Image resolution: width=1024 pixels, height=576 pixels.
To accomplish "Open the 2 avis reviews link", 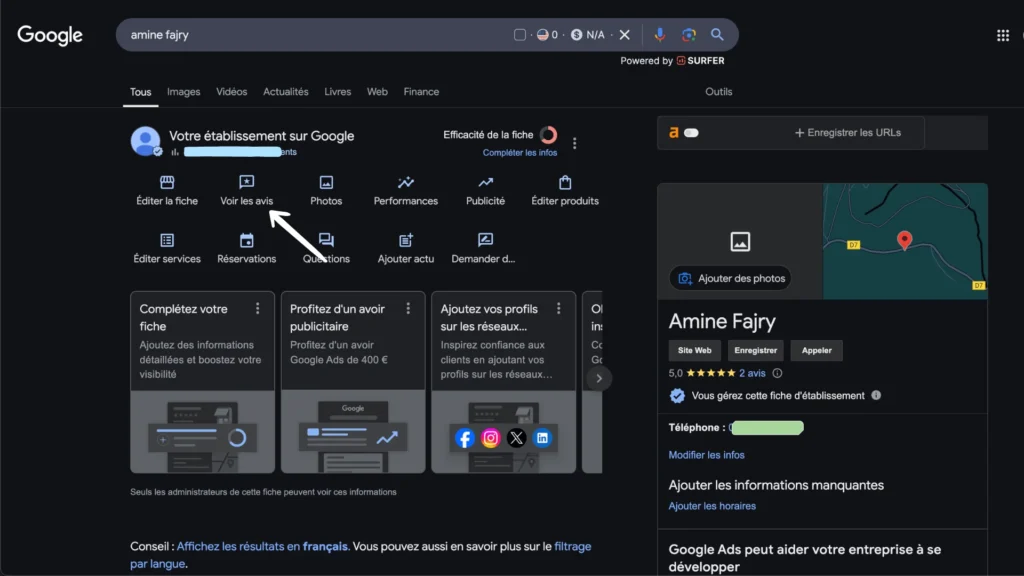I will [752, 373].
